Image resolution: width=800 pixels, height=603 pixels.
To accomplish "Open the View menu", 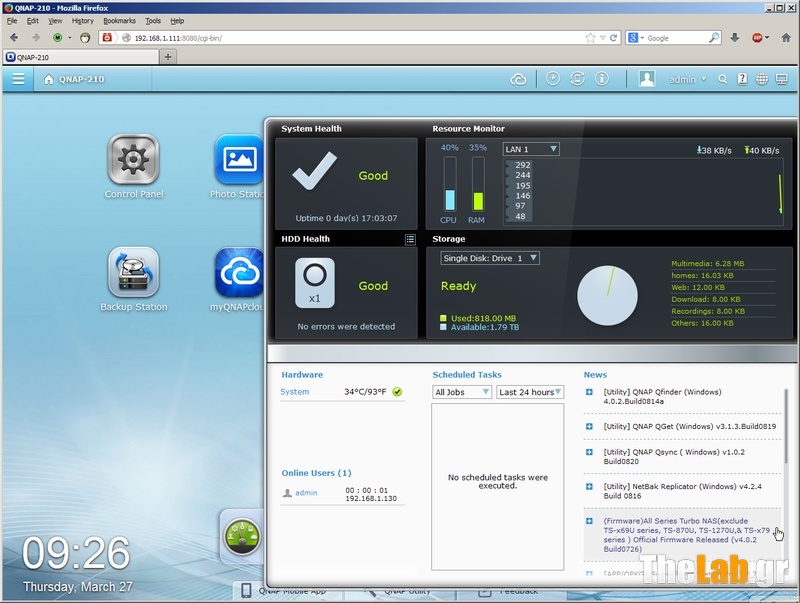I will 55,21.
